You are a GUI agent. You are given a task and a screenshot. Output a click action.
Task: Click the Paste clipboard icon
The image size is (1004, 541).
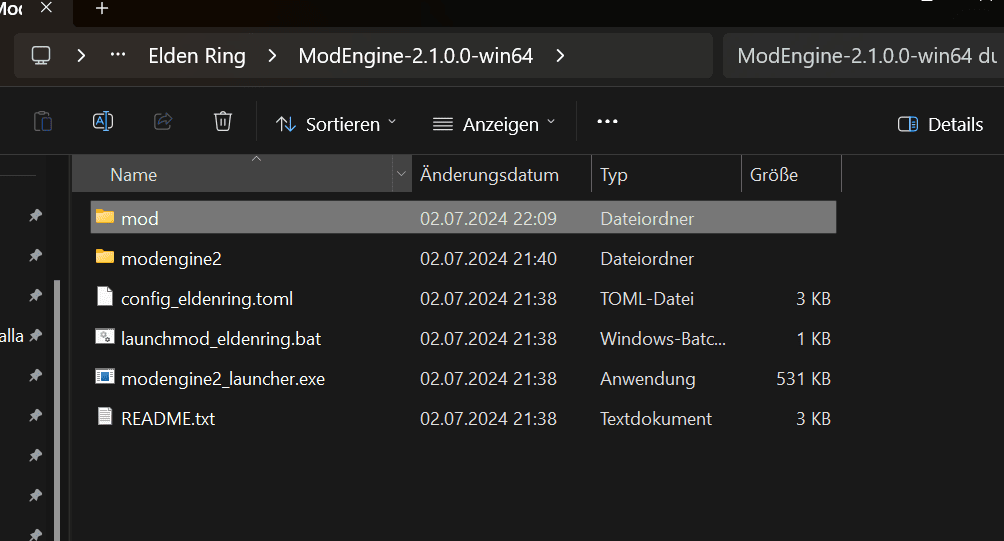point(43,121)
